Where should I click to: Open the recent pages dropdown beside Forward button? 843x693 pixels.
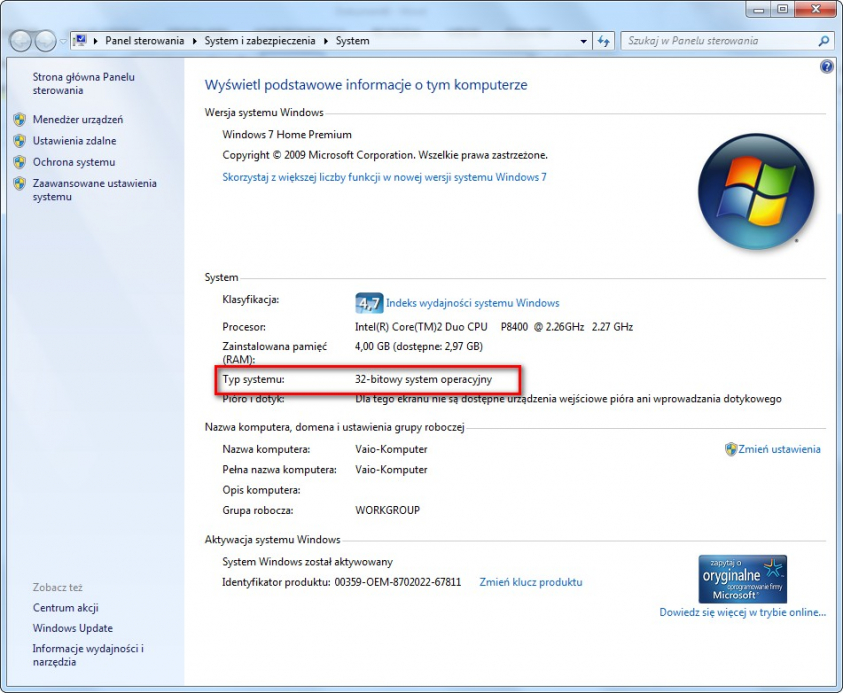tap(64, 41)
